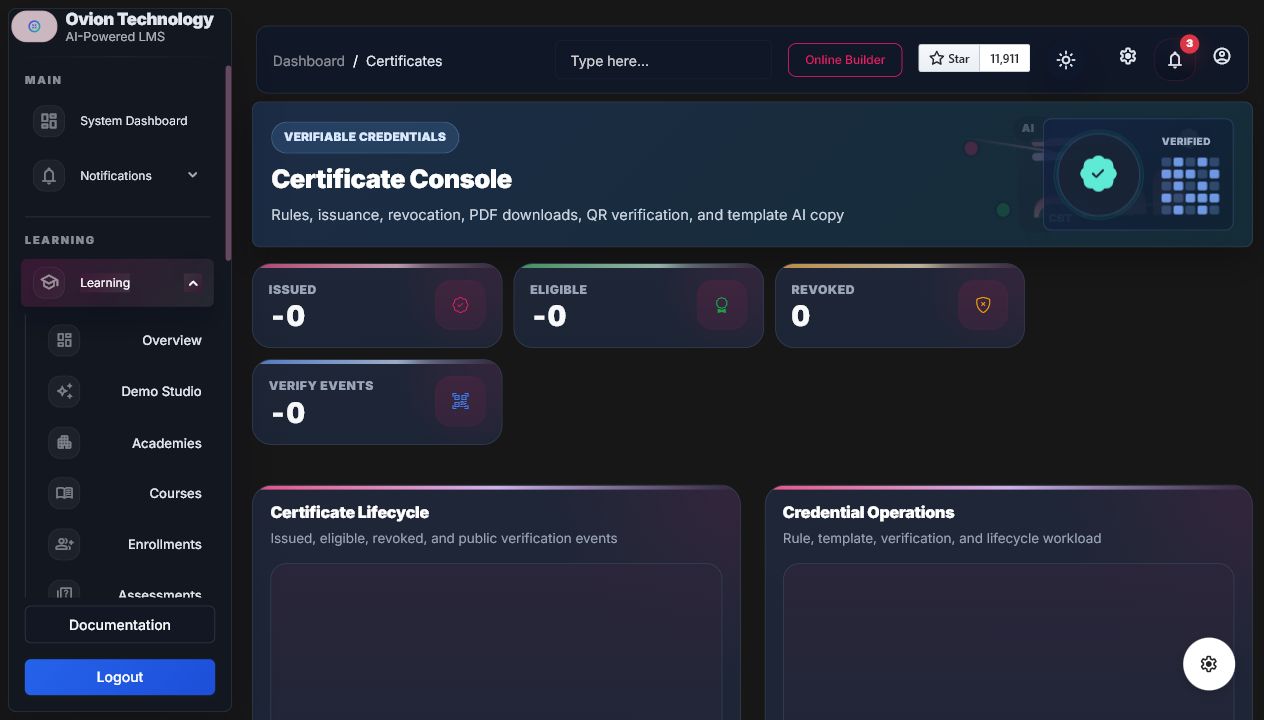Click the Certificate Lifecycle heading

click(350, 512)
